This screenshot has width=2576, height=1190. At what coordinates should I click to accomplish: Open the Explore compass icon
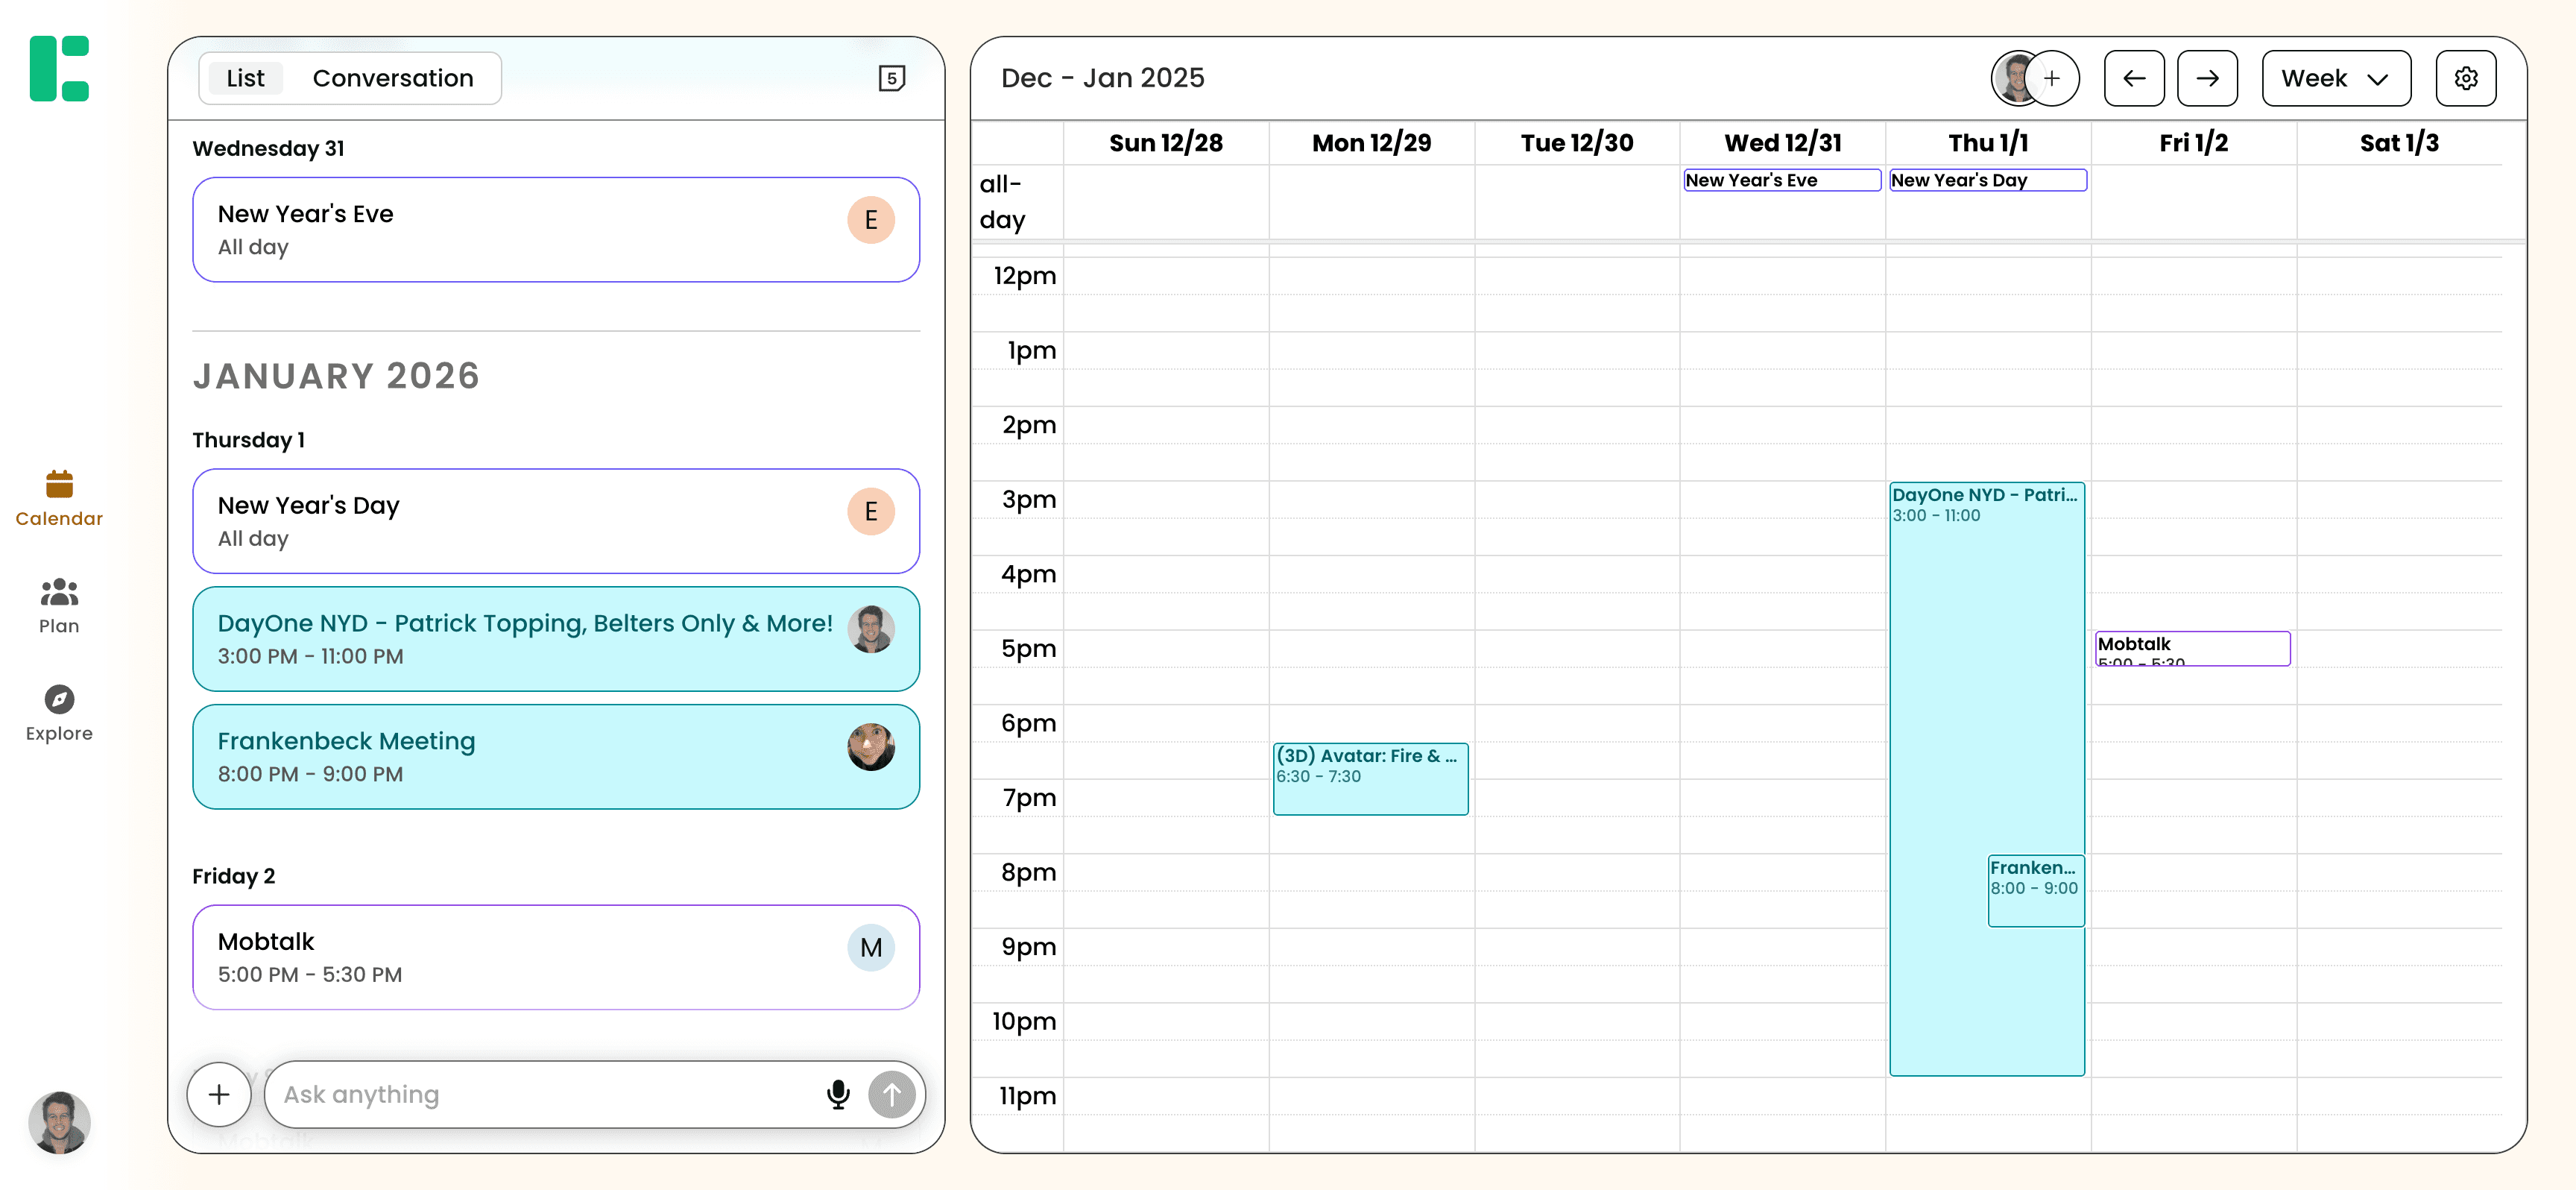point(59,700)
